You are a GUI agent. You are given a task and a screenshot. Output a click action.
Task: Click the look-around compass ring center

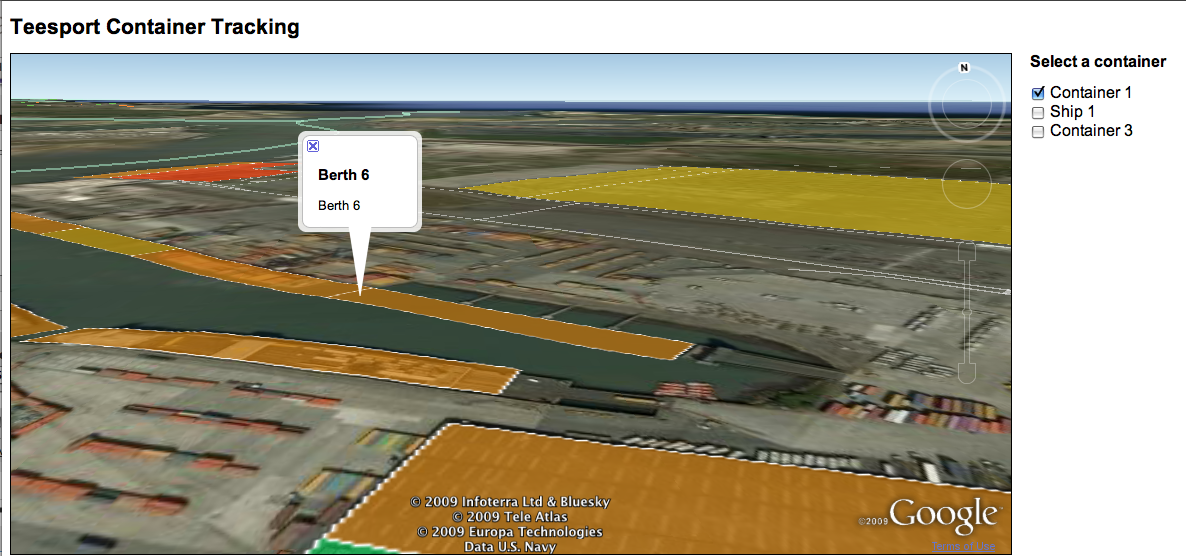point(964,104)
